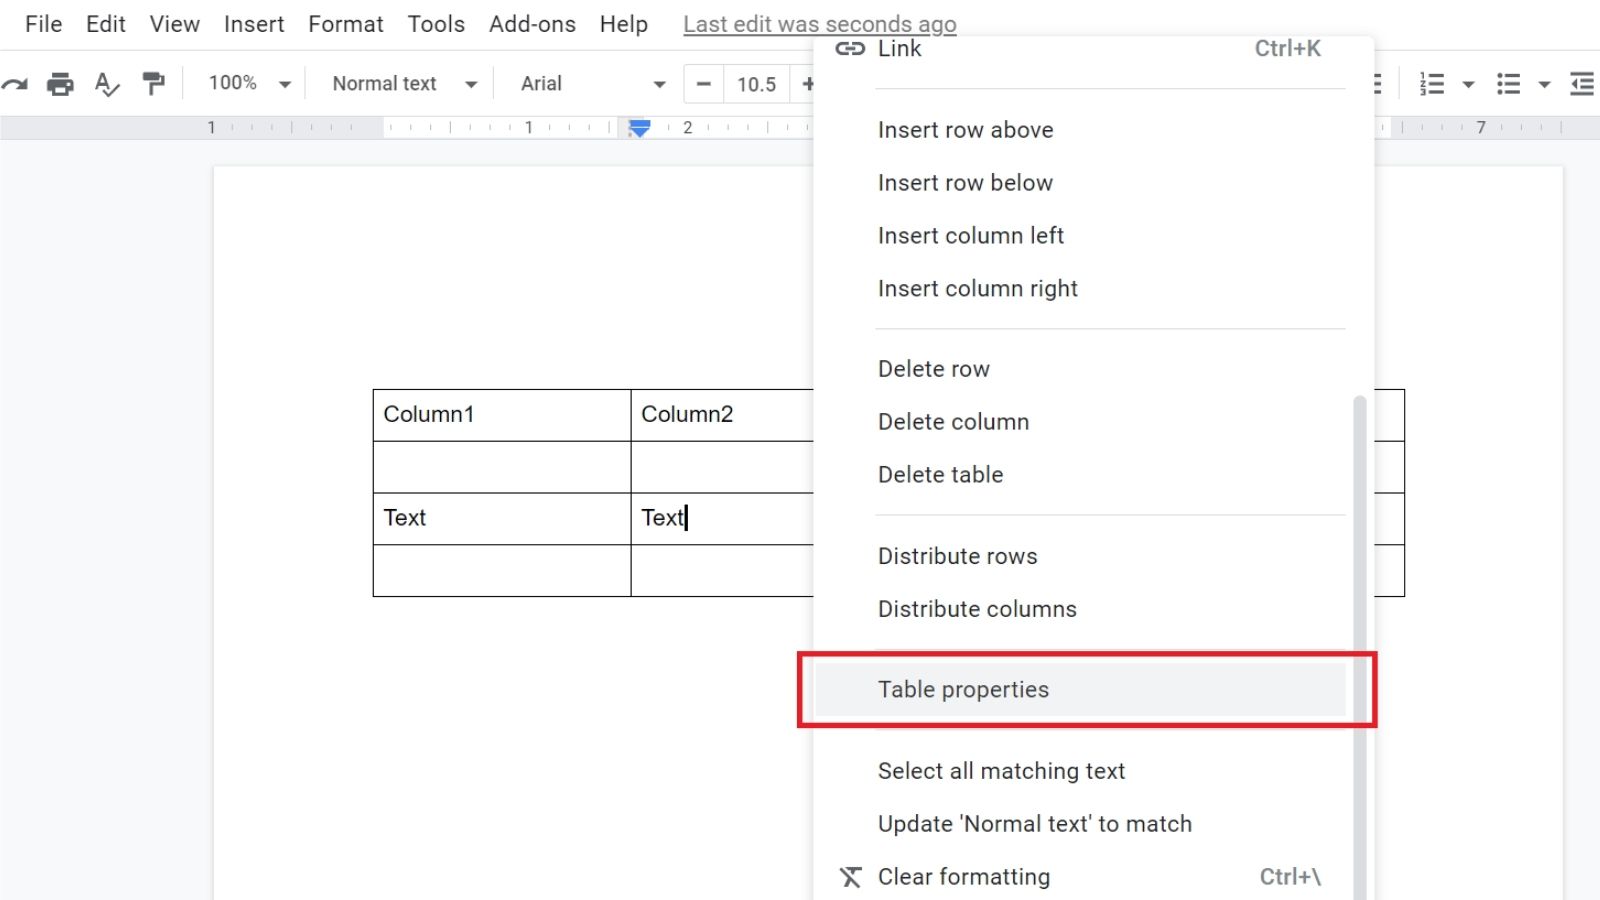Click empty cell below Column1 header
1600x900 pixels.
click(x=502, y=467)
